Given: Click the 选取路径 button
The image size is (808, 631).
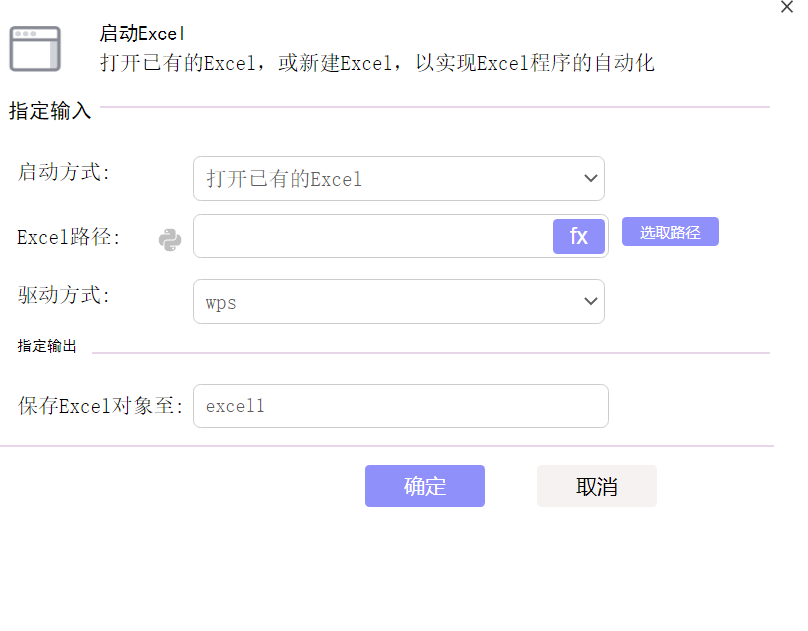Looking at the screenshot, I should (x=670, y=232).
